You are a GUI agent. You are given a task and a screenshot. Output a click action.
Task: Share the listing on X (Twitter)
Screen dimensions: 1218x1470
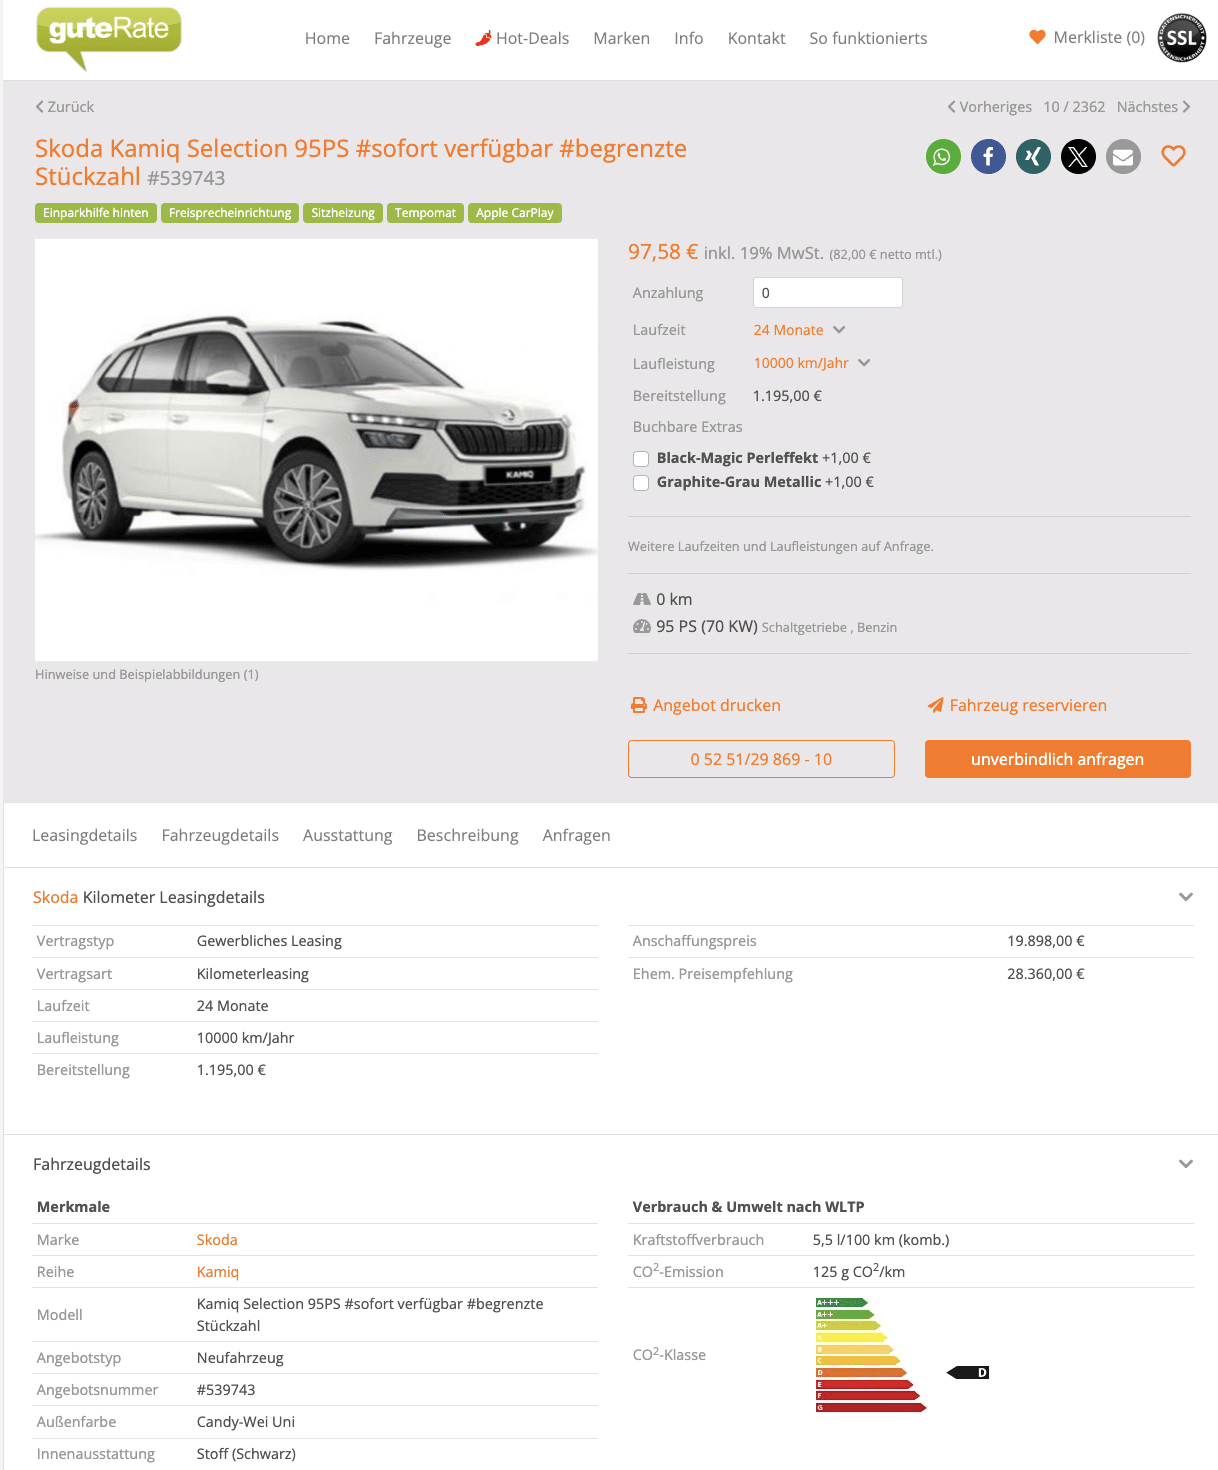point(1078,157)
